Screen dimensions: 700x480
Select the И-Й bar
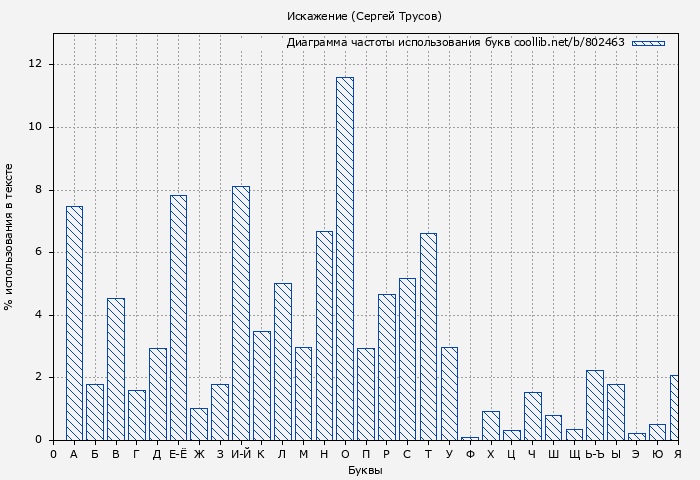point(241,313)
